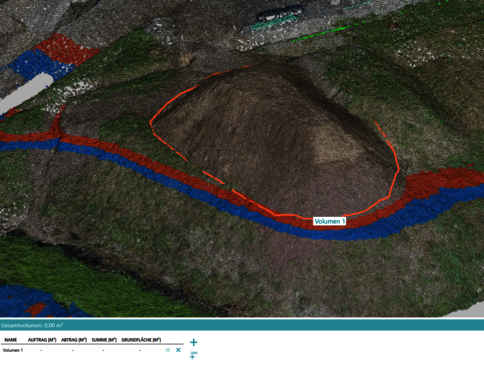This screenshot has width=484, height=391.
Task: Click the red-blue checkered patch at top left
Action: tap(50, 57)
